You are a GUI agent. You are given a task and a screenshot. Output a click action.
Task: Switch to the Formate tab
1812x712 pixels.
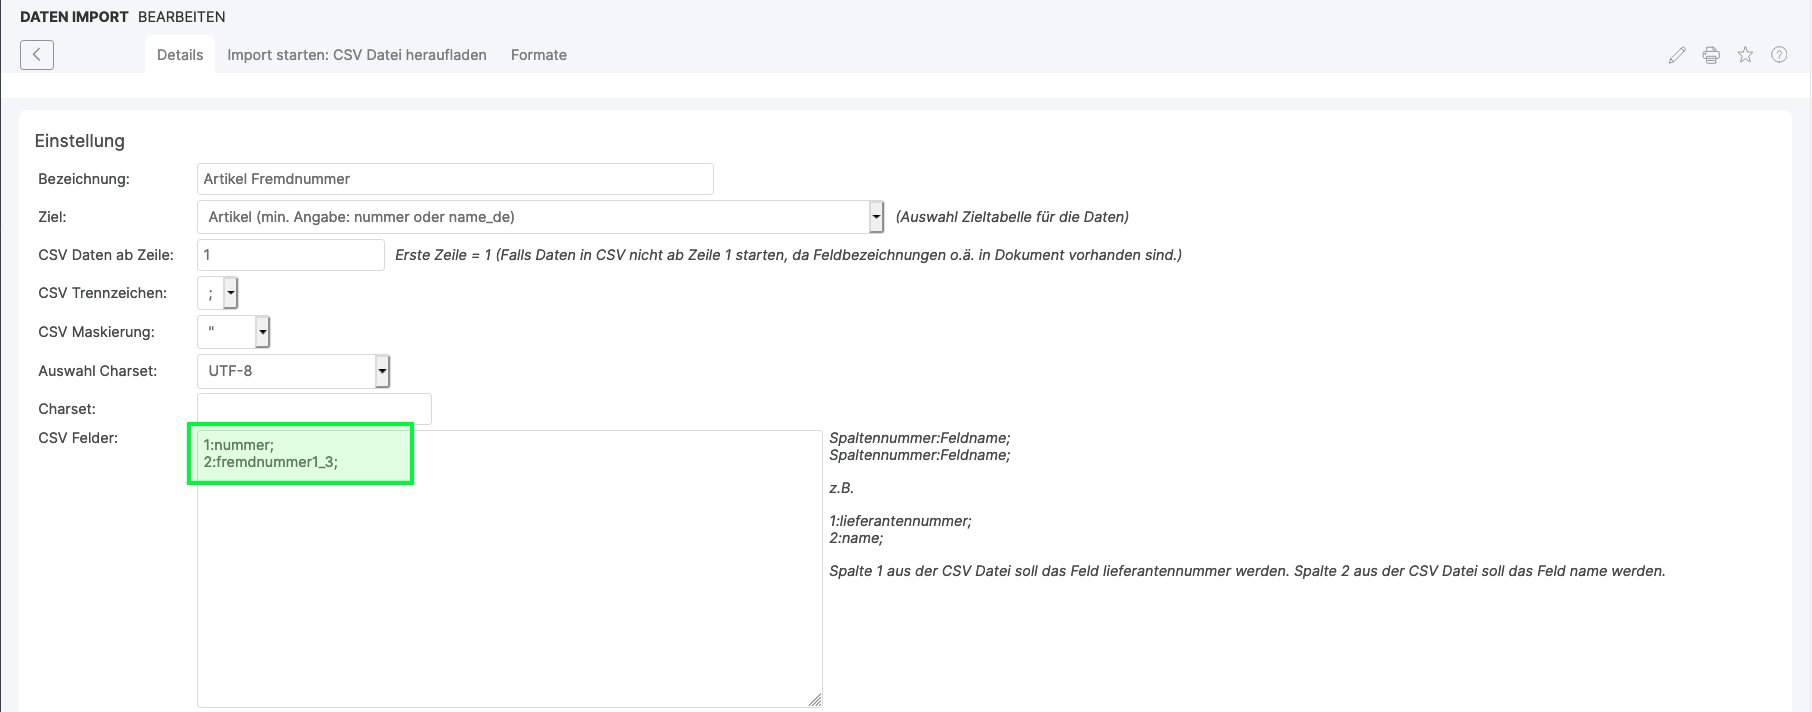(539, 55)
